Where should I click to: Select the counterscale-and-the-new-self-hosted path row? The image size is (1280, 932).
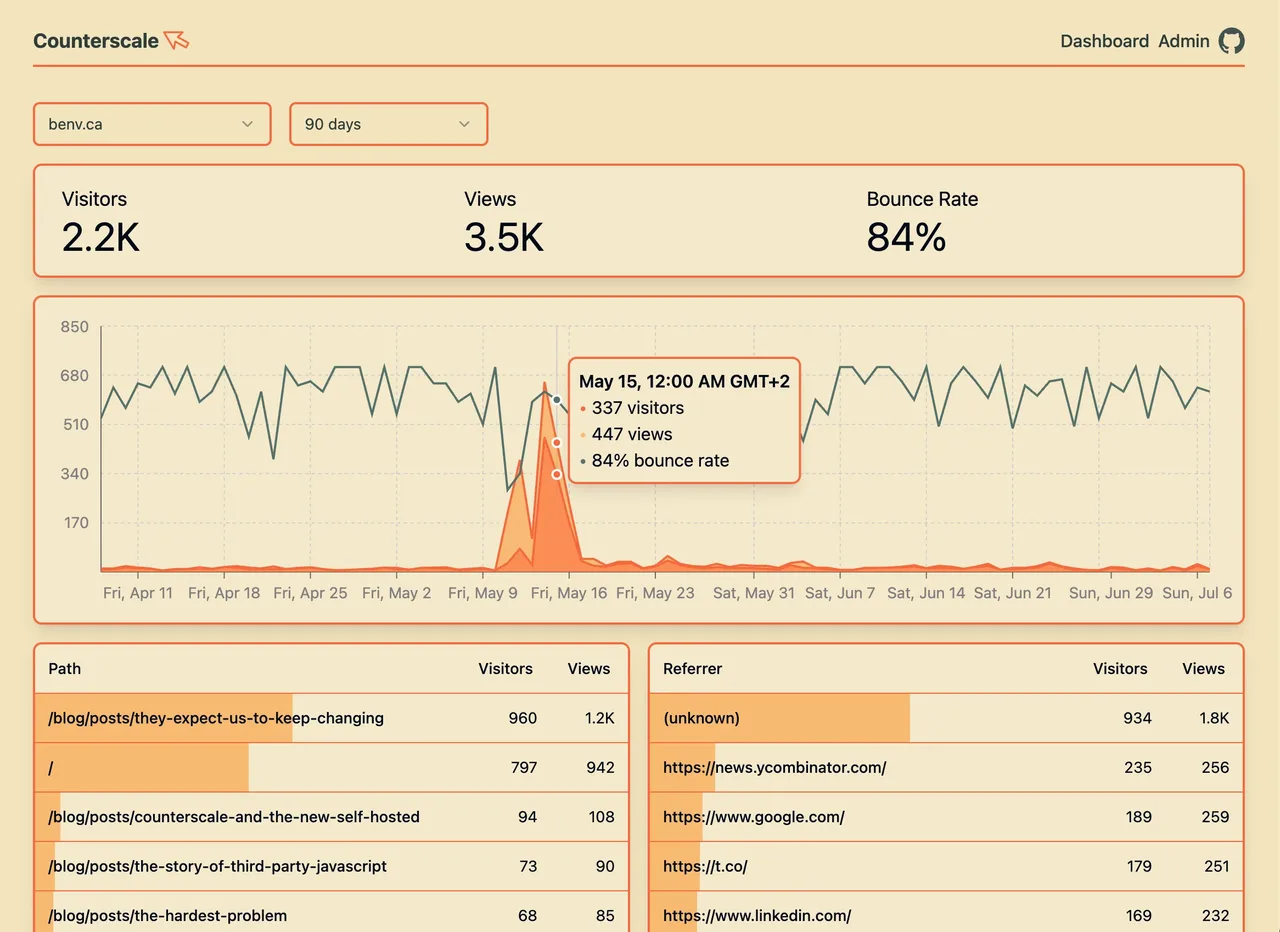tap(331, 817)
